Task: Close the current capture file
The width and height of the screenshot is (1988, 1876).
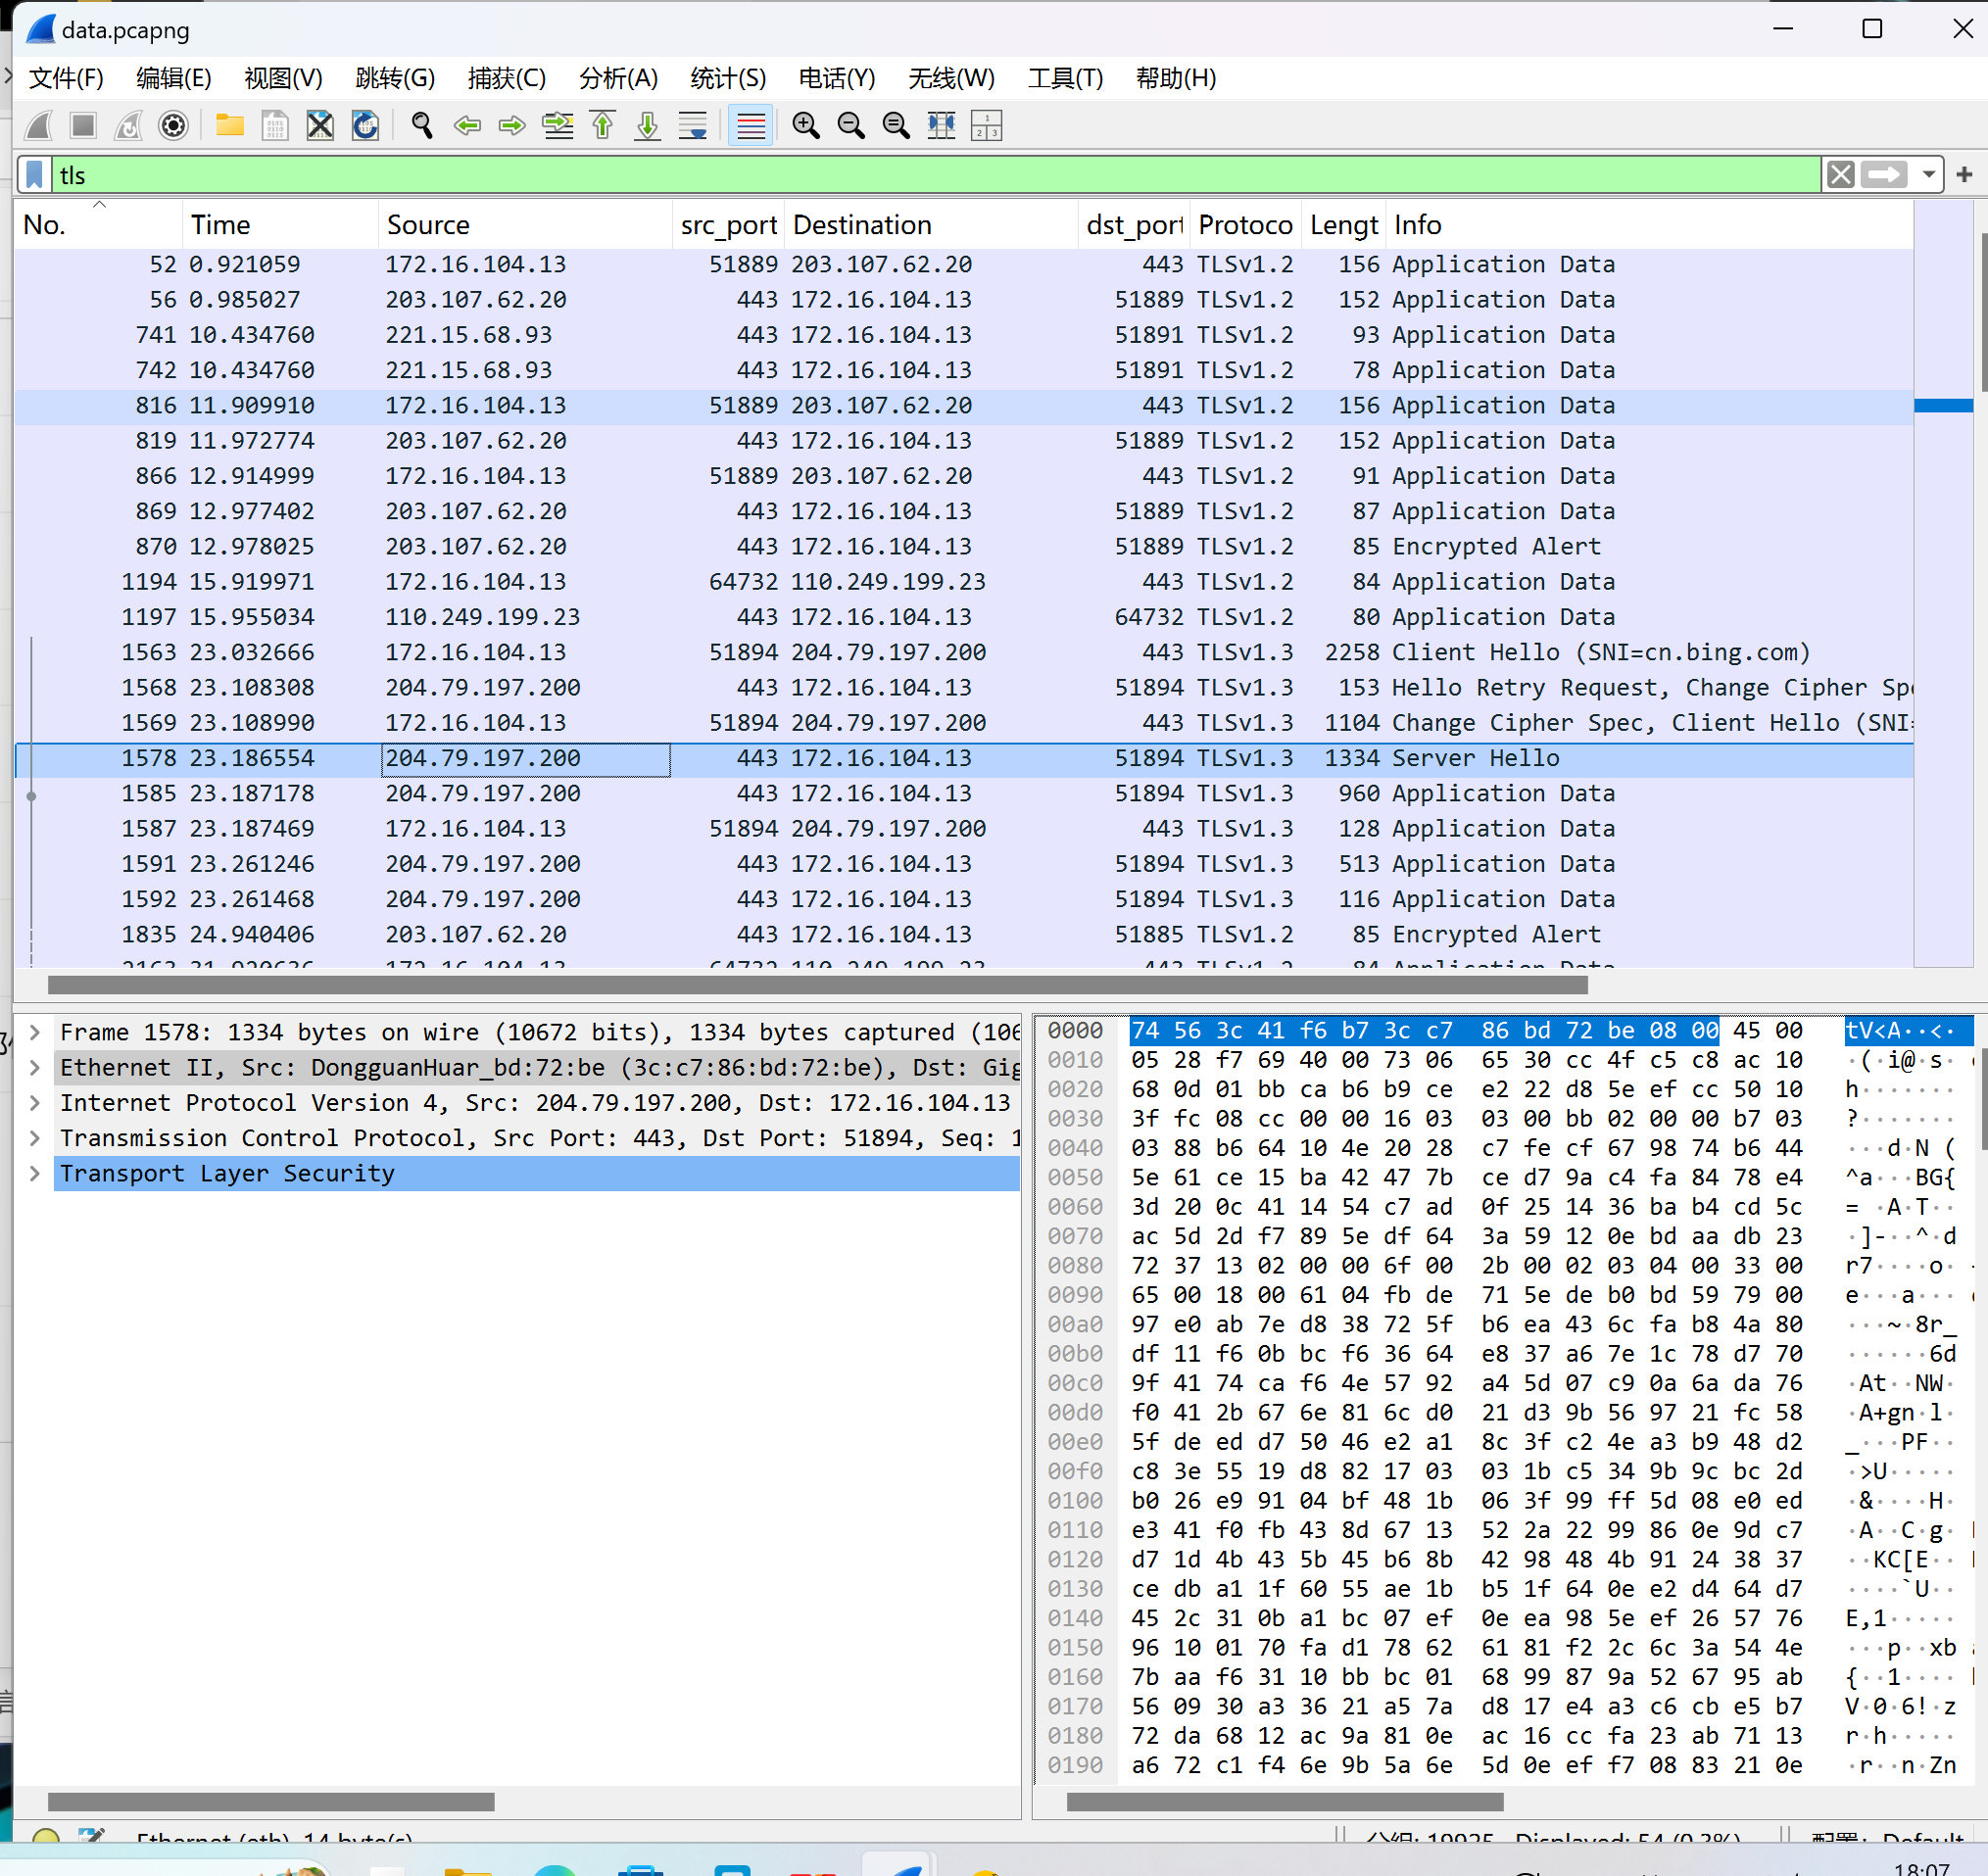Action: tap(320, 125)
